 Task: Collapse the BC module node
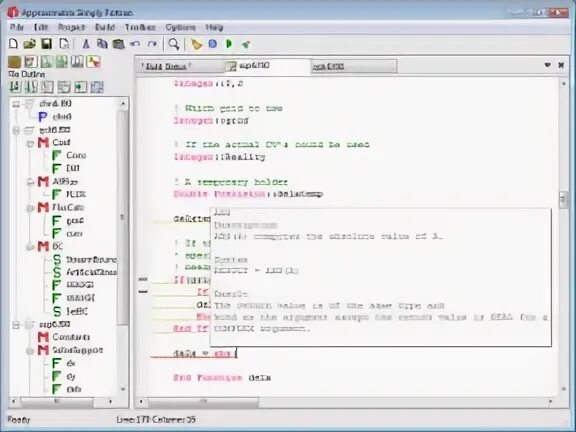[x=30, y=247]
